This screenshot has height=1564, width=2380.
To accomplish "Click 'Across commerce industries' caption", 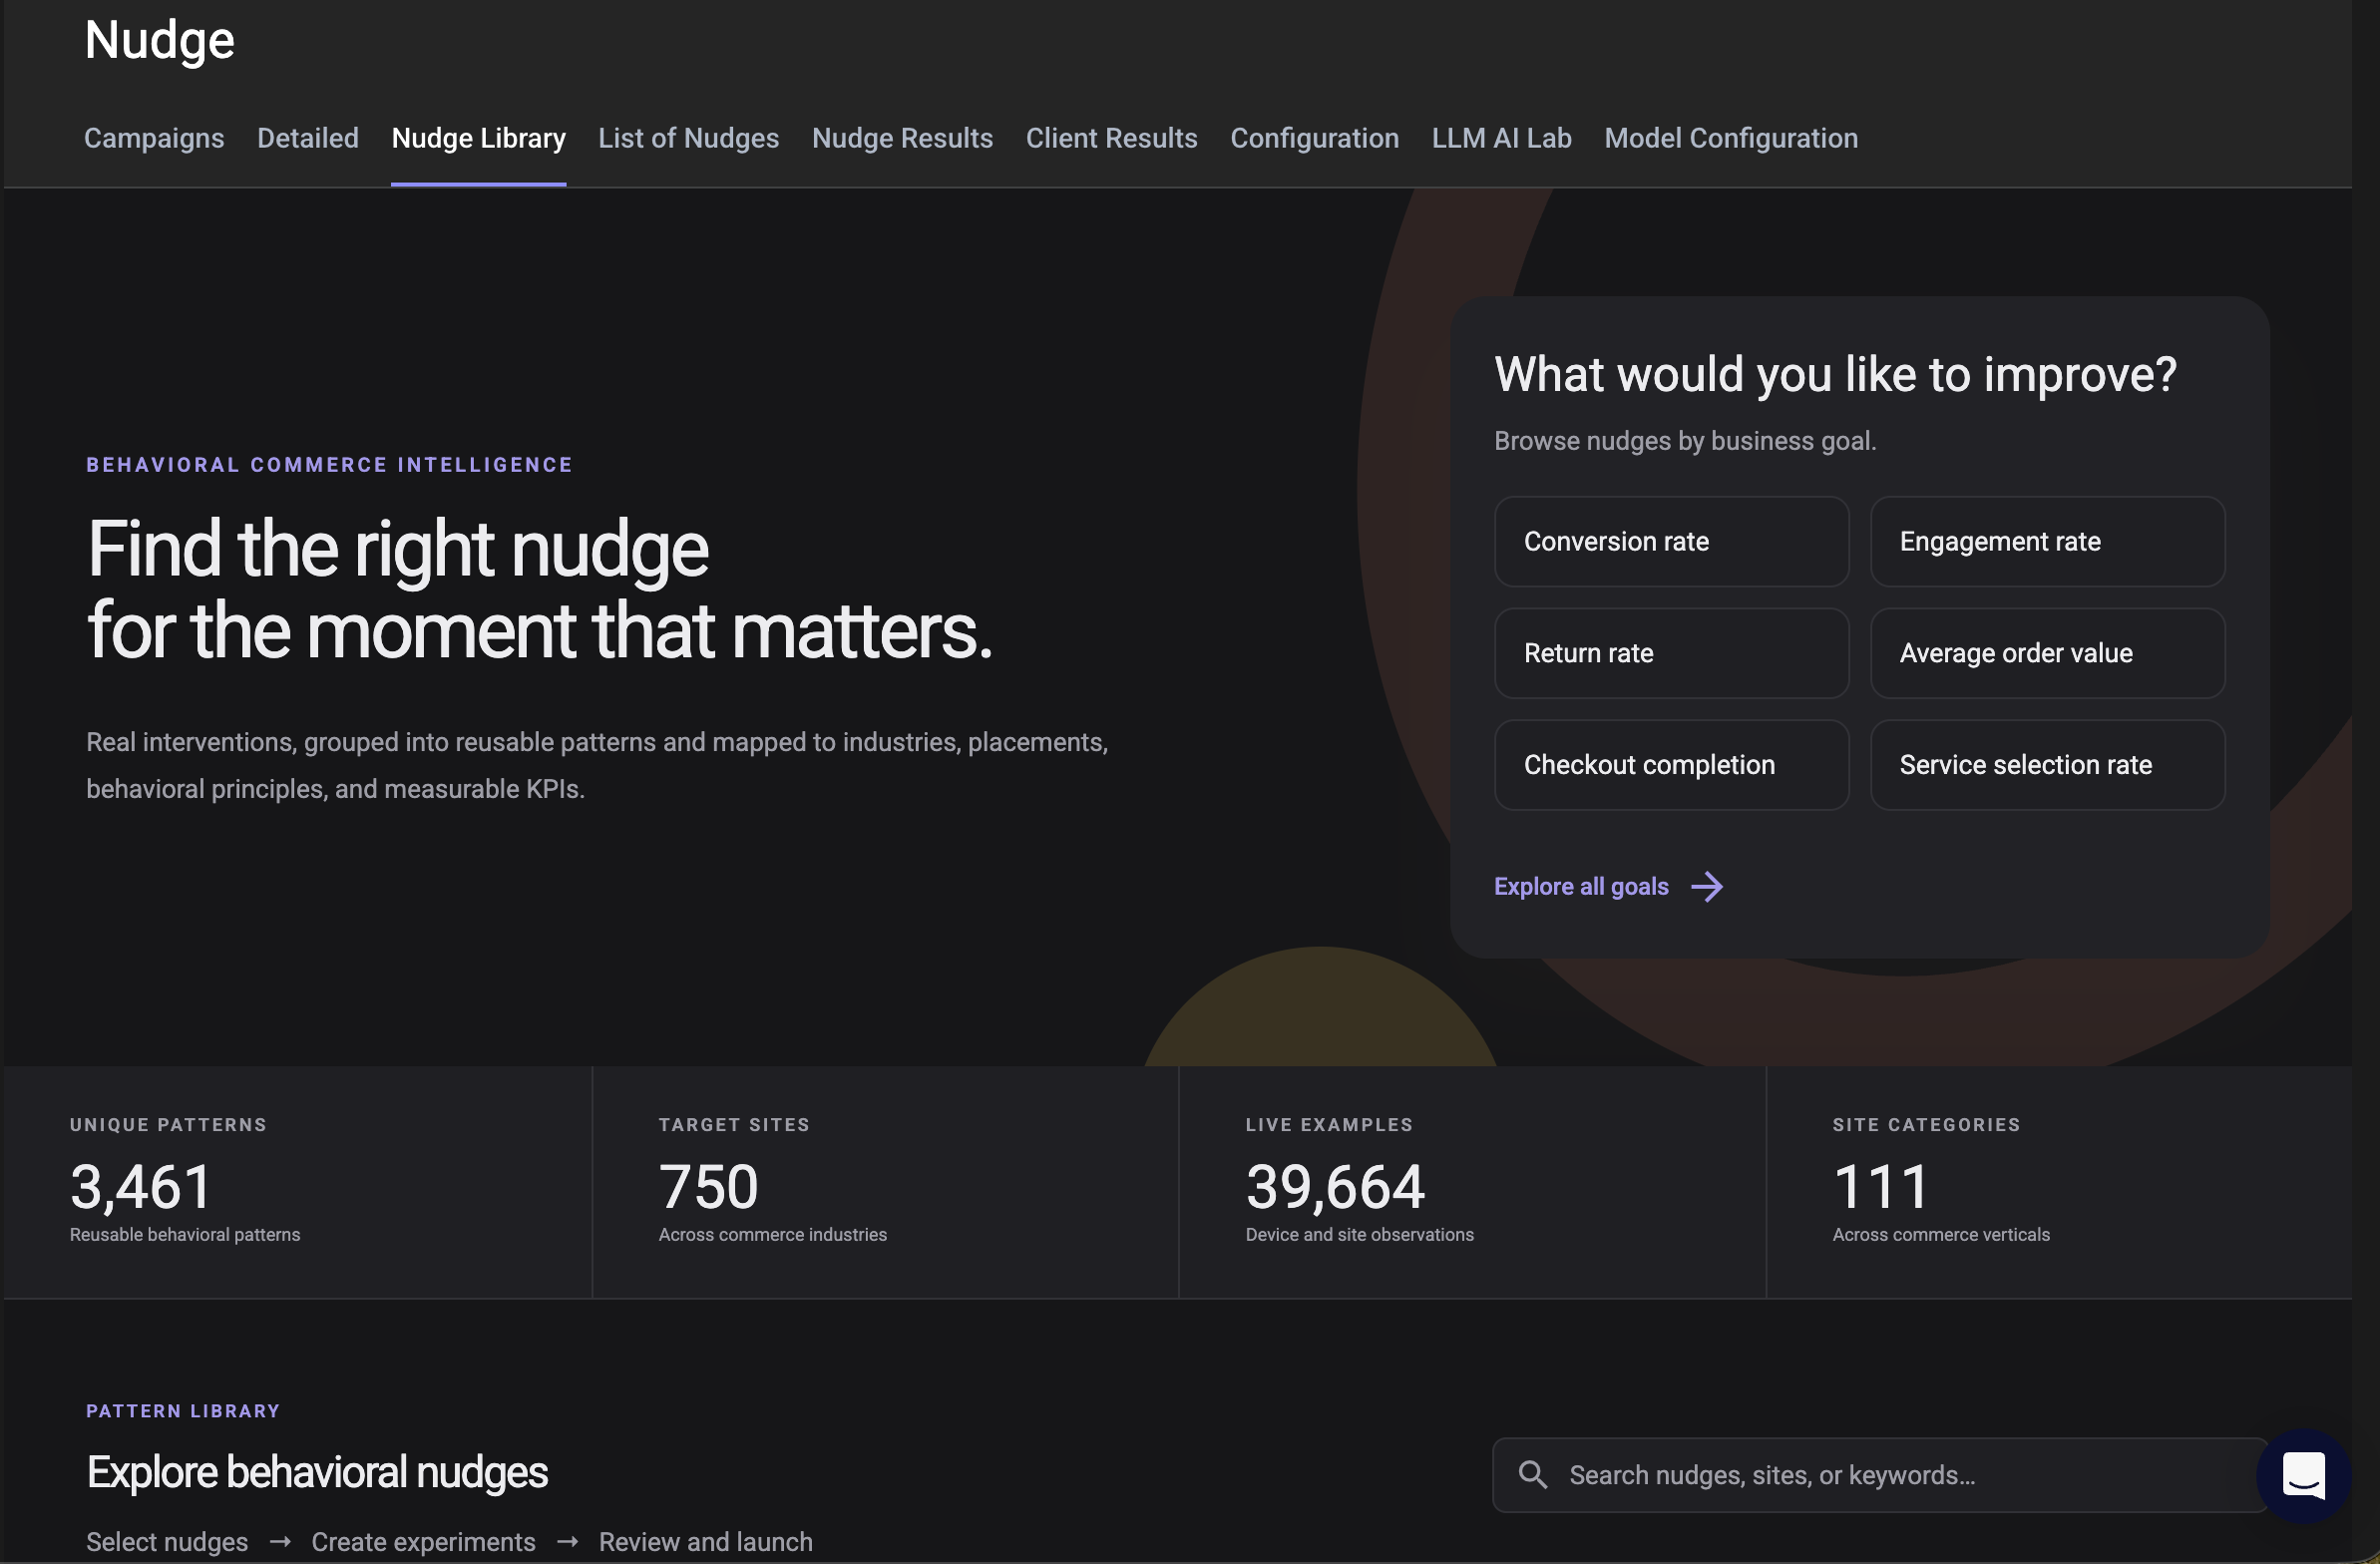I will pos(773,1235).
